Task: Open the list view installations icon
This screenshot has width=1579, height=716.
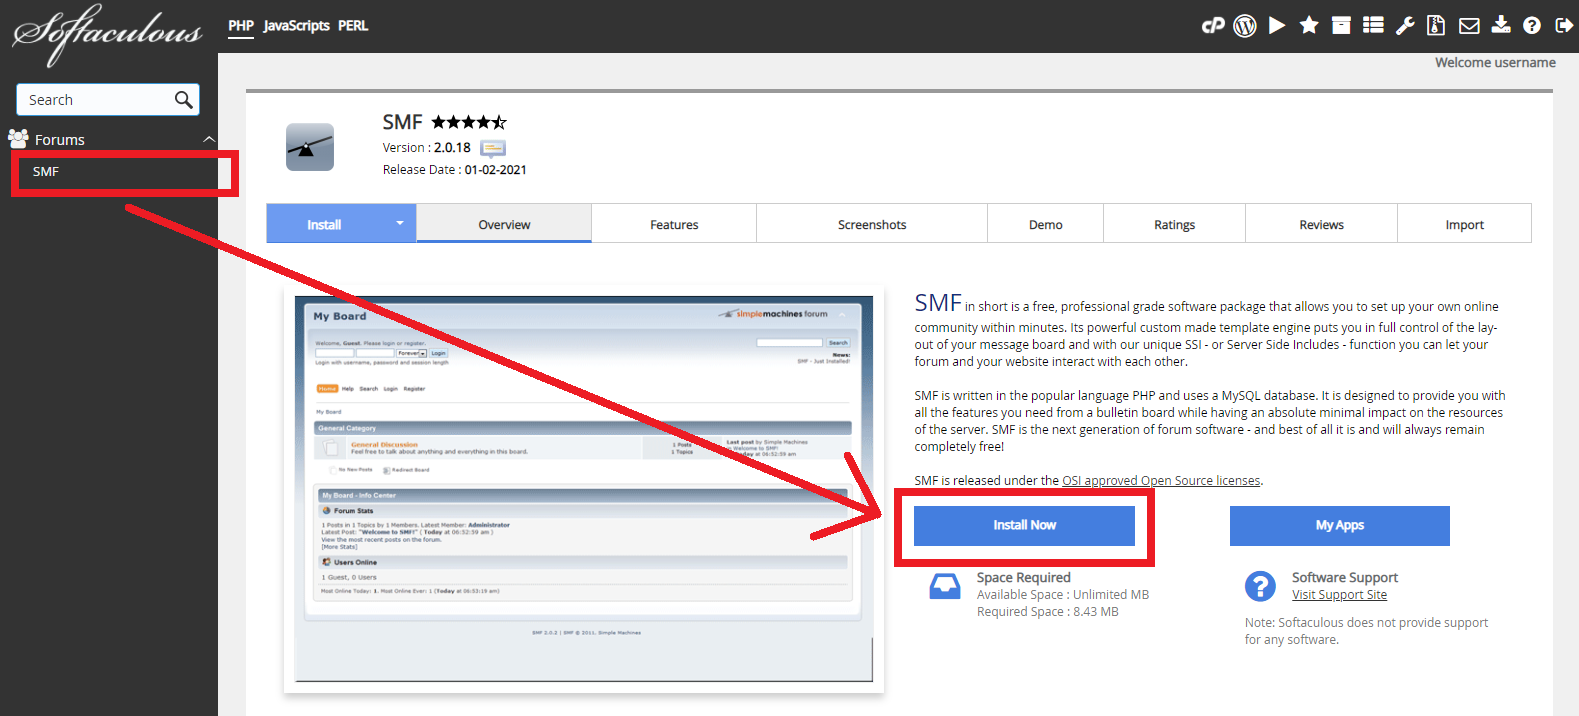Action: click(x=1373, y=26)
